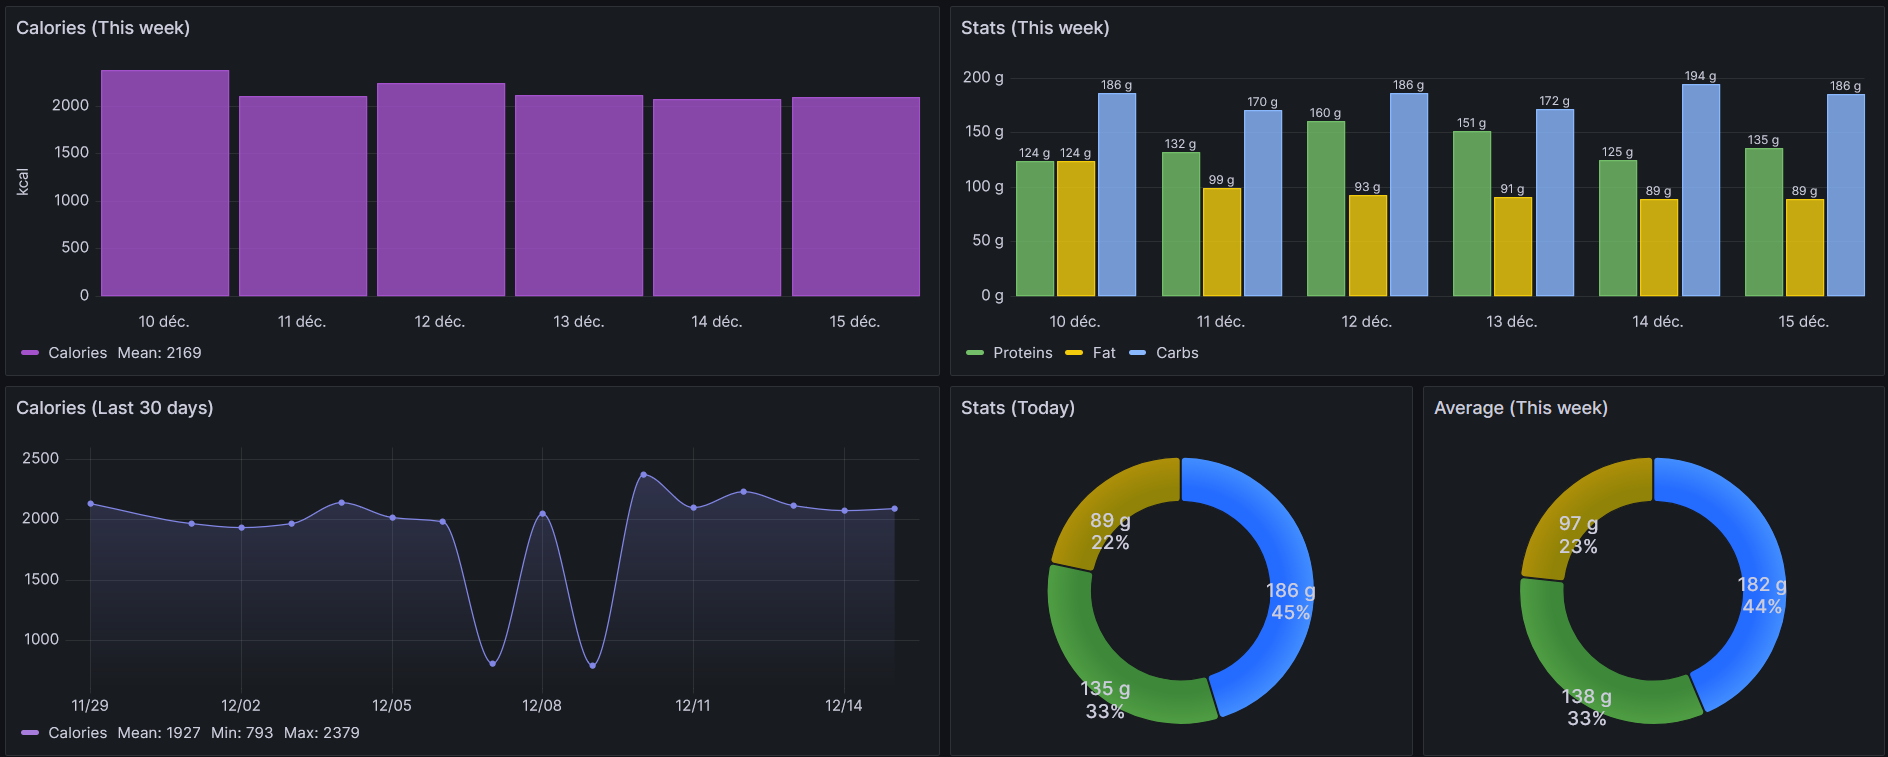Toggle Carbs series in the legend

(1177, 353)
